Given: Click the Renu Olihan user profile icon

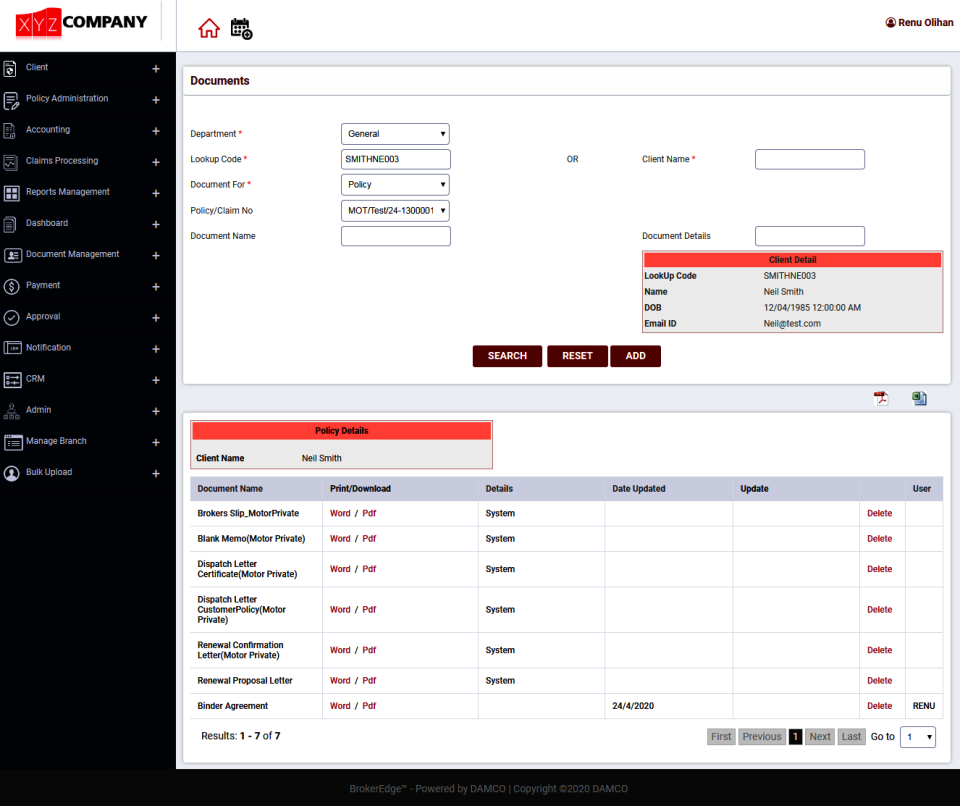Looking at the screenshot, I should [x=889, y=21].
